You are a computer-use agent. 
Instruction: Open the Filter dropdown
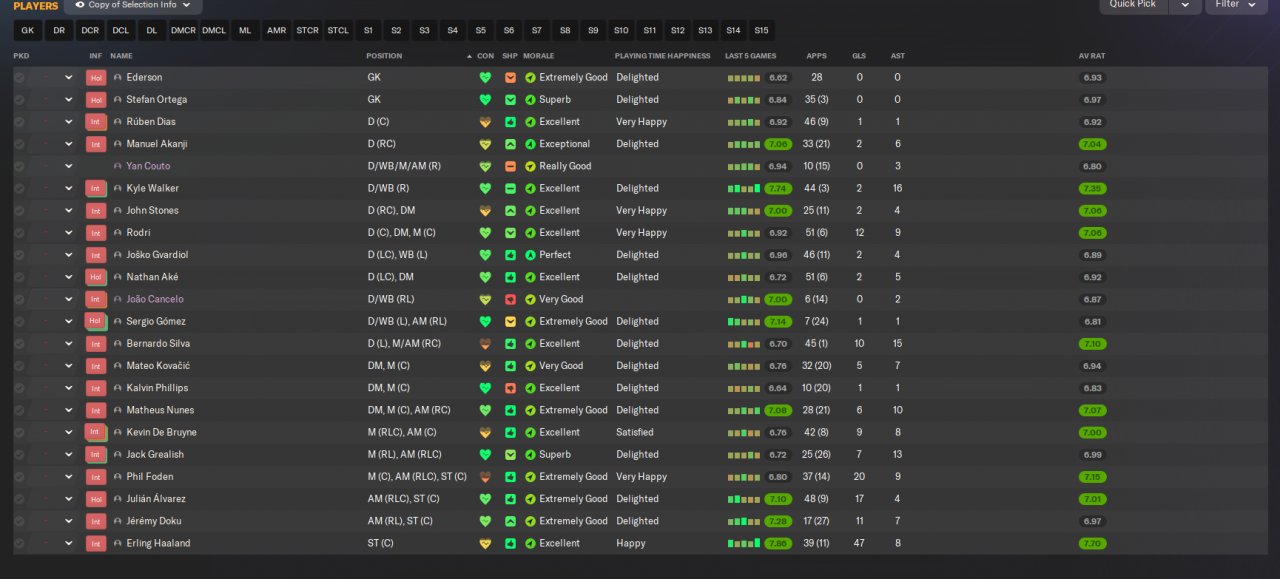1237,4
